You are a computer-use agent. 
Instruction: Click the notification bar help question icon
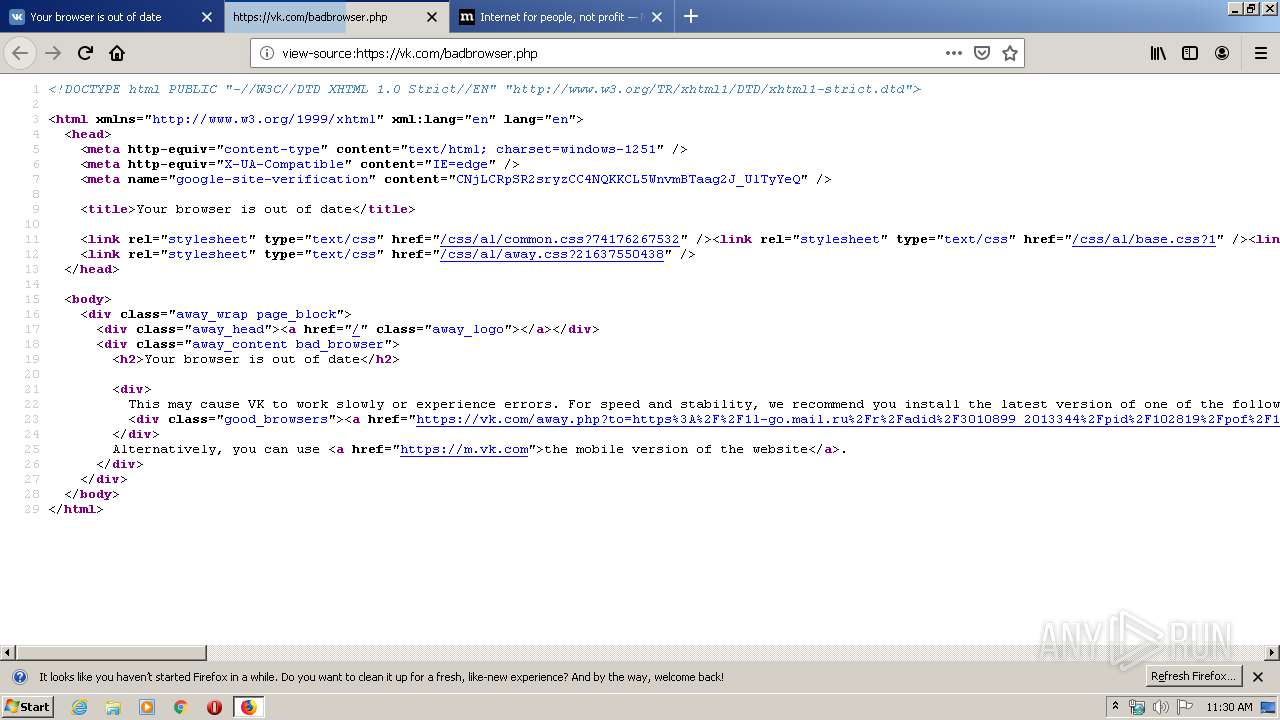(x=19, y=677)
